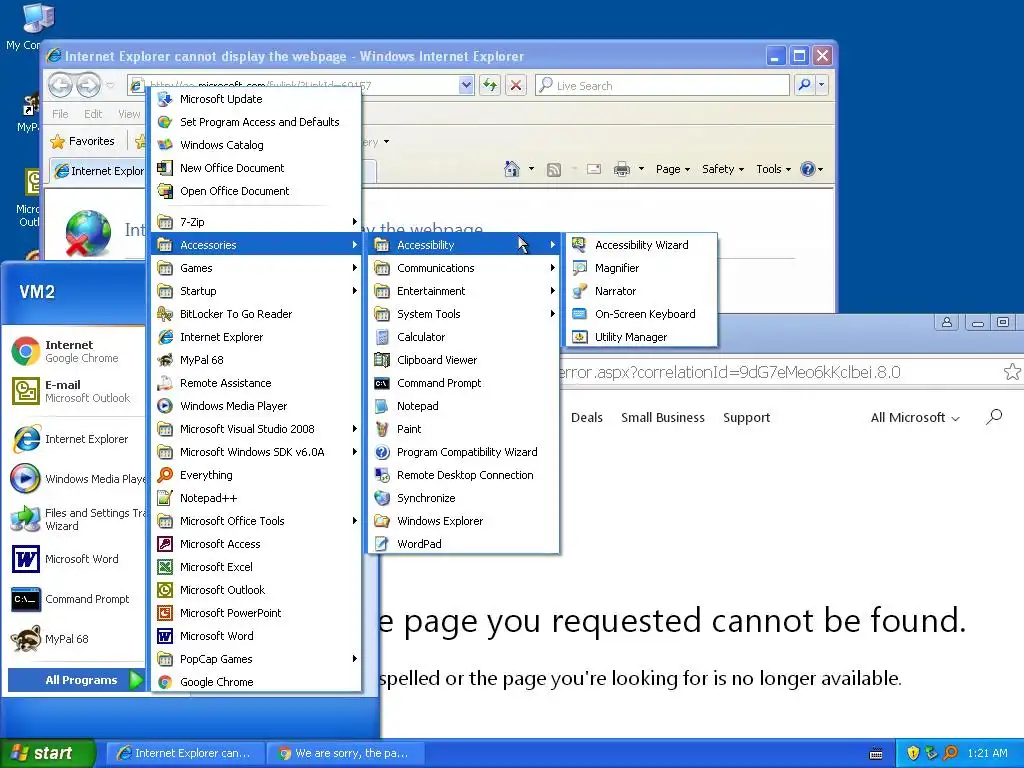The width and height of the screenshot is (1024, 768).
Task: Click the Start button
Action: pos(47,753)
